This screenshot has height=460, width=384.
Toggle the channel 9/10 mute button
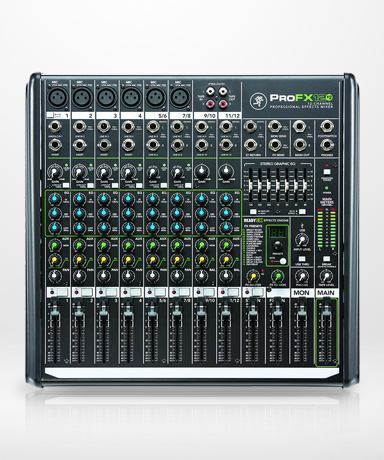209,293
